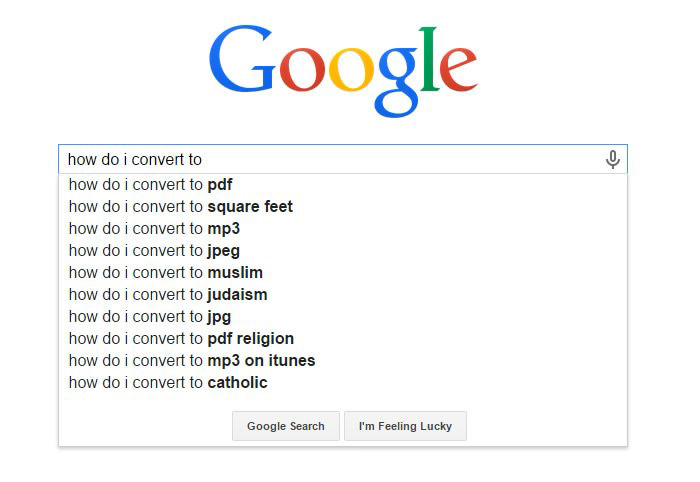
Task: Click the Google logo
Action: pos(343,71)
